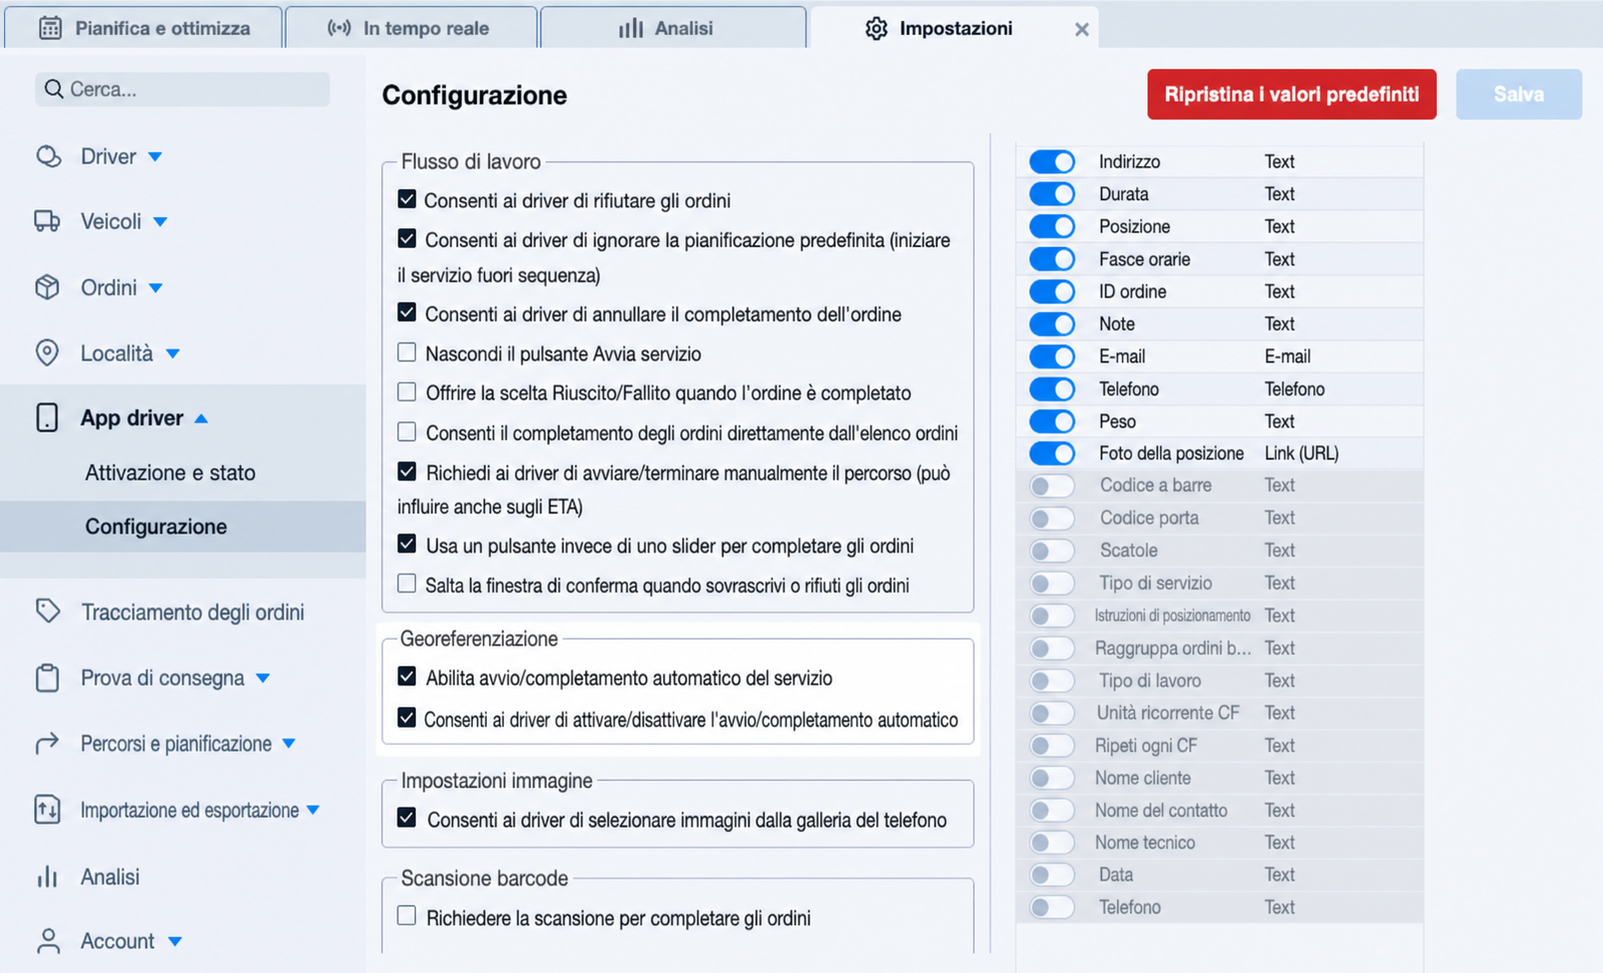Viewport: 1603px width, 973px height.
Task: Click the Cerca search field
Action: pyautogui.click(x=182, y=89)
